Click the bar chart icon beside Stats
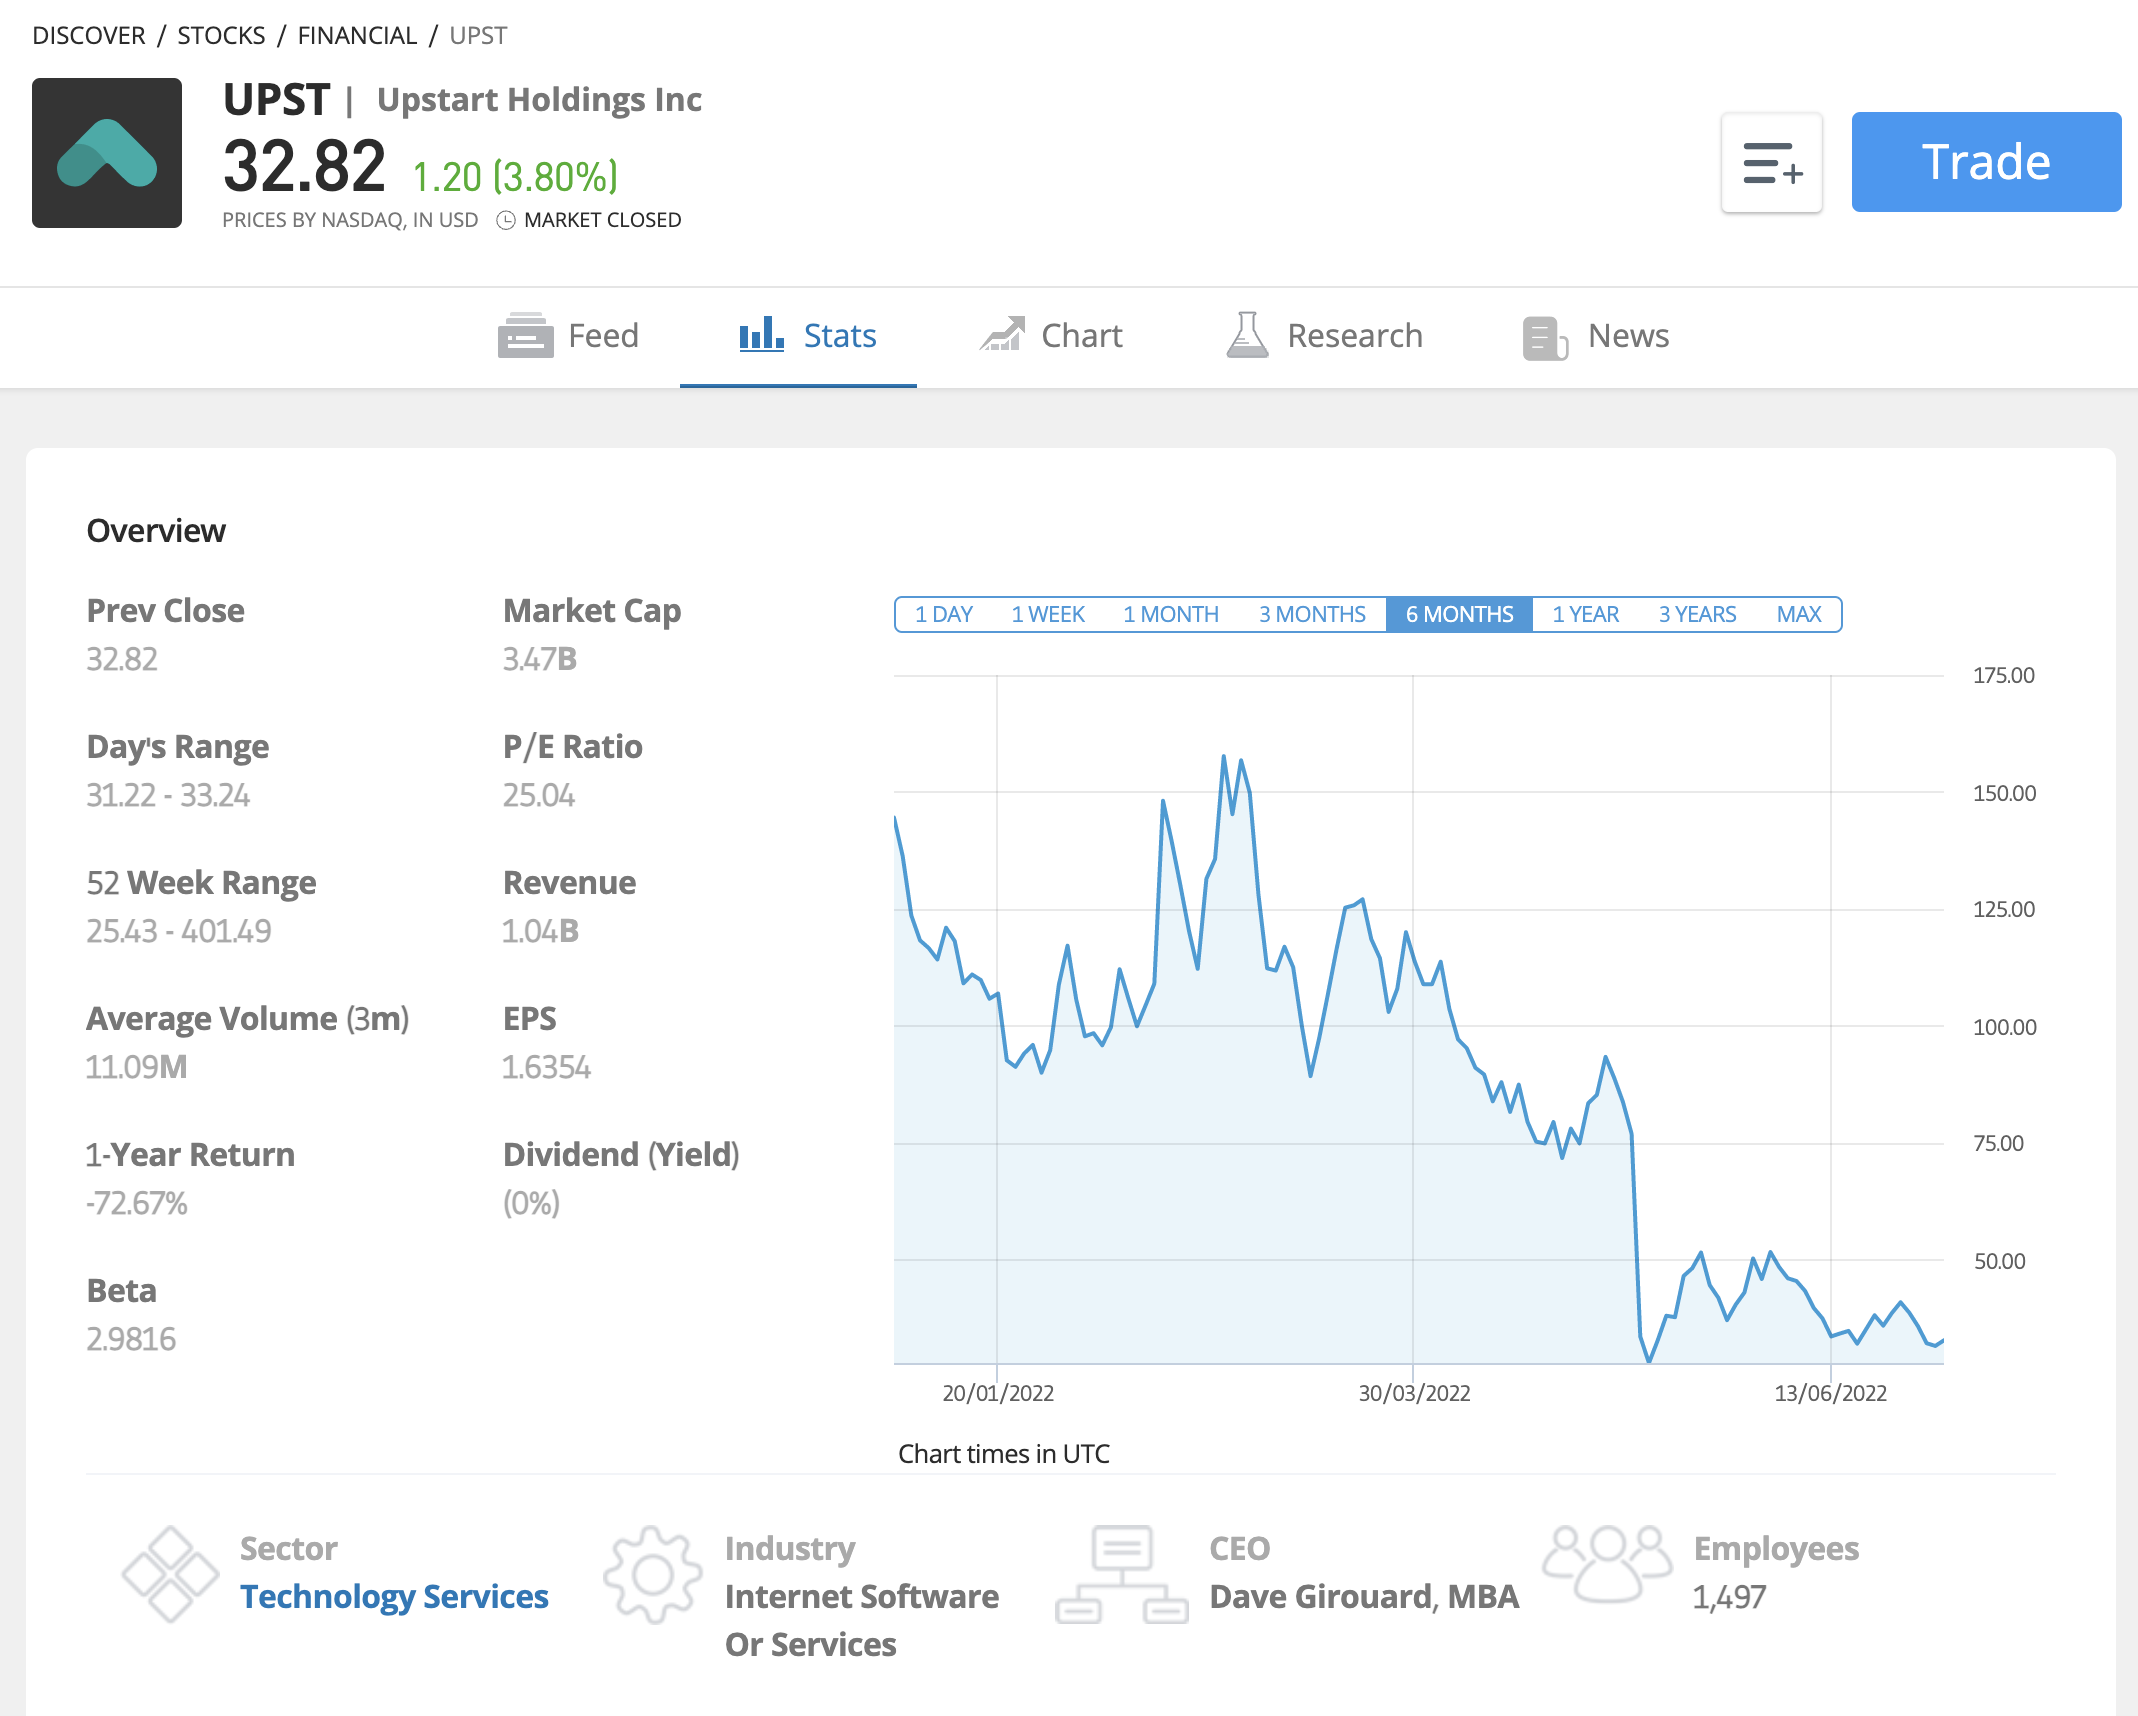Viewport: 2138px width, 1716px height. [761, 333]
